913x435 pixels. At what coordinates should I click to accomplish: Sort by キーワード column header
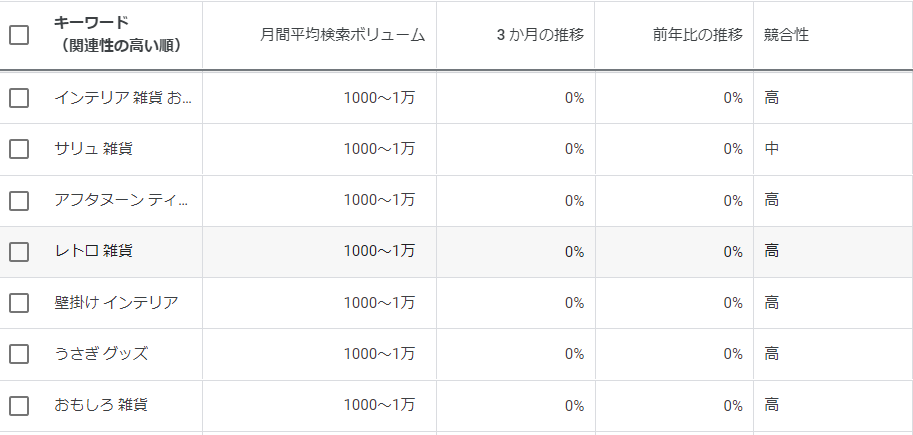point(117,35)
